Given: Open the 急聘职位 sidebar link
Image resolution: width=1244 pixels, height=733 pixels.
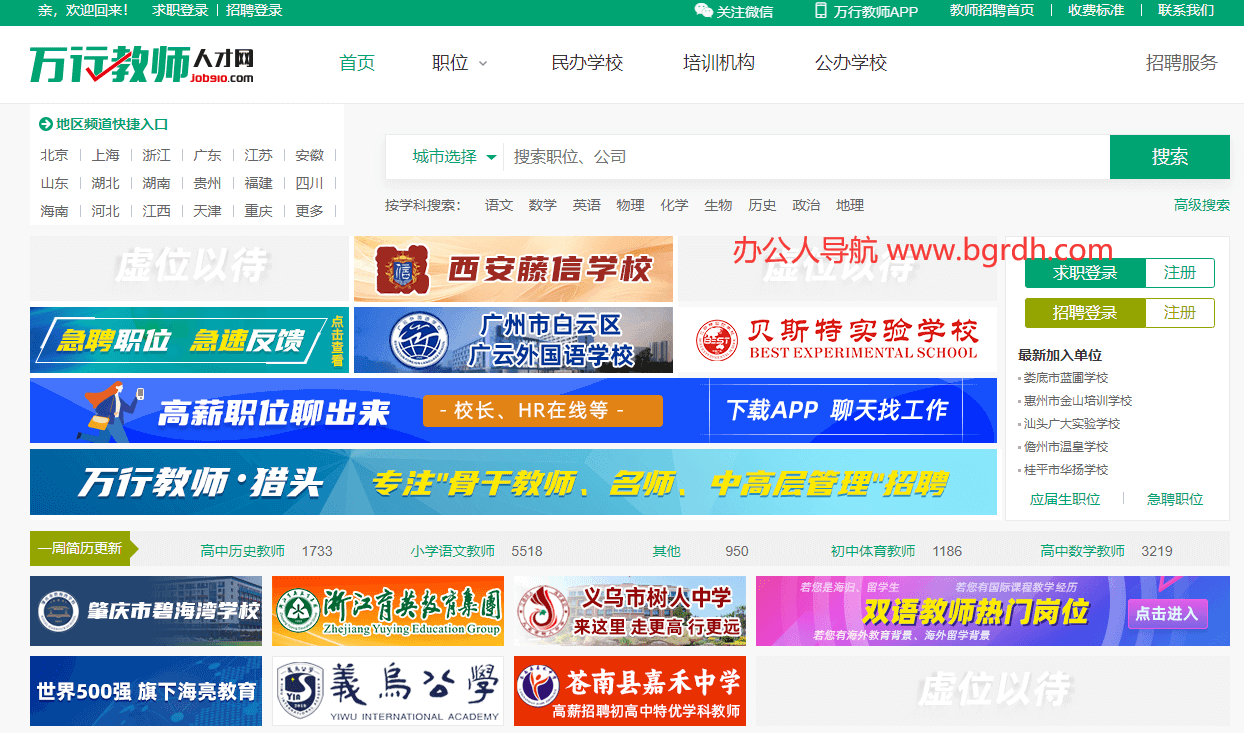Looking at the screenshot, I should (x=1175, y=499).
